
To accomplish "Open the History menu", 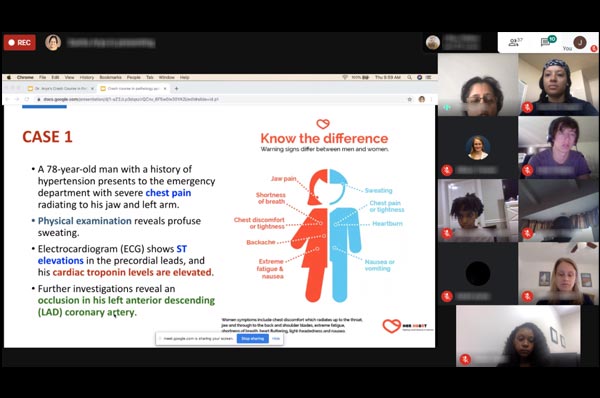I will click(87, 77).
